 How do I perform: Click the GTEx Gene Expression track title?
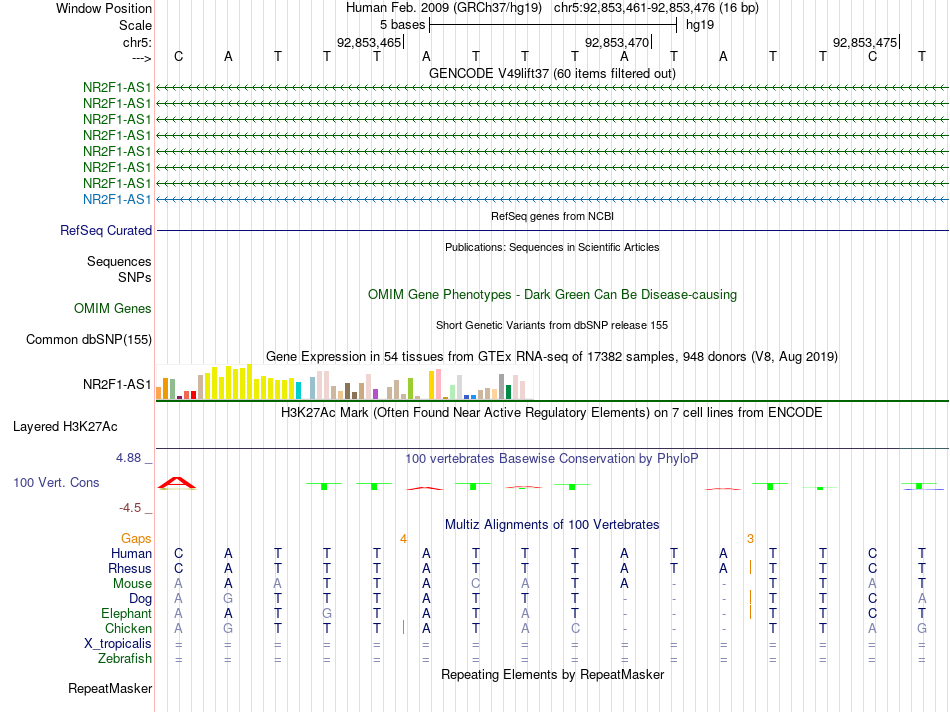pos(552,356)
